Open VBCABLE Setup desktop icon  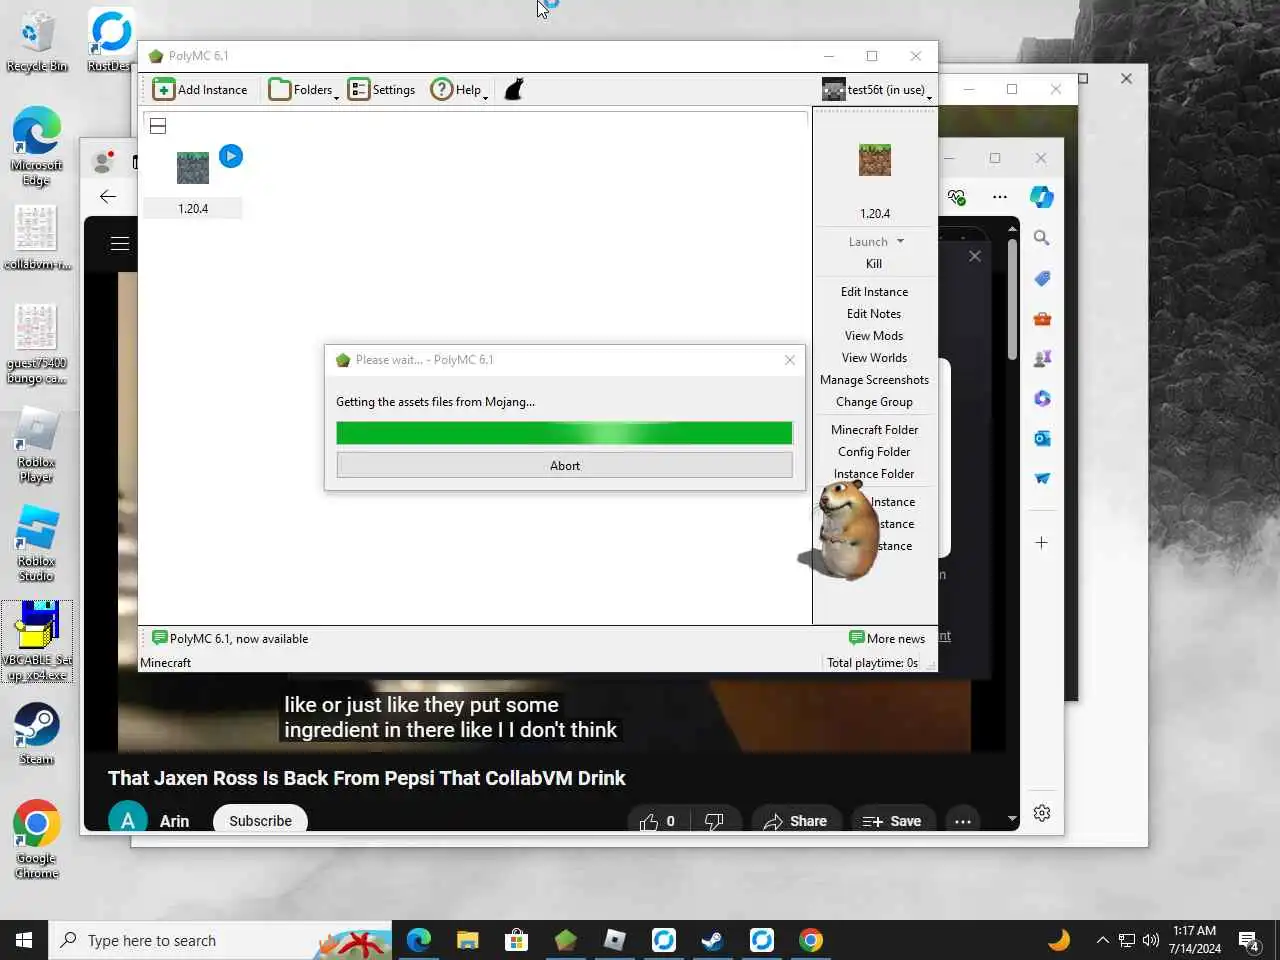(37, 642)
